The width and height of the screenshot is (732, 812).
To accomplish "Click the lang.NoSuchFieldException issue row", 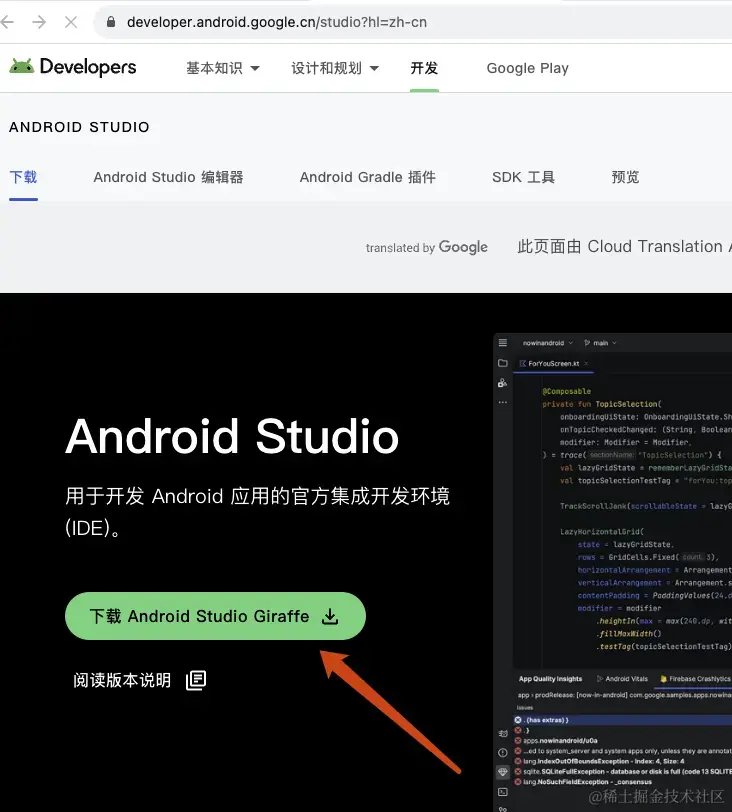I will (x=623, y=782).
